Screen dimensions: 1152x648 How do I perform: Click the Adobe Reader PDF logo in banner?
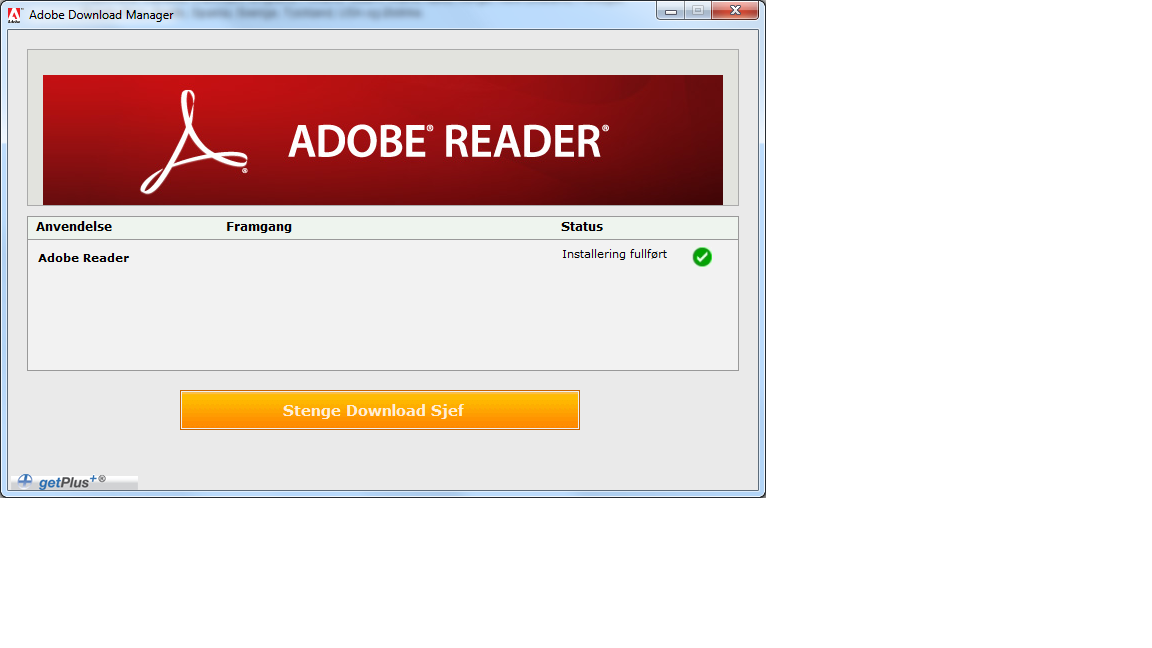tap(194, 142)
